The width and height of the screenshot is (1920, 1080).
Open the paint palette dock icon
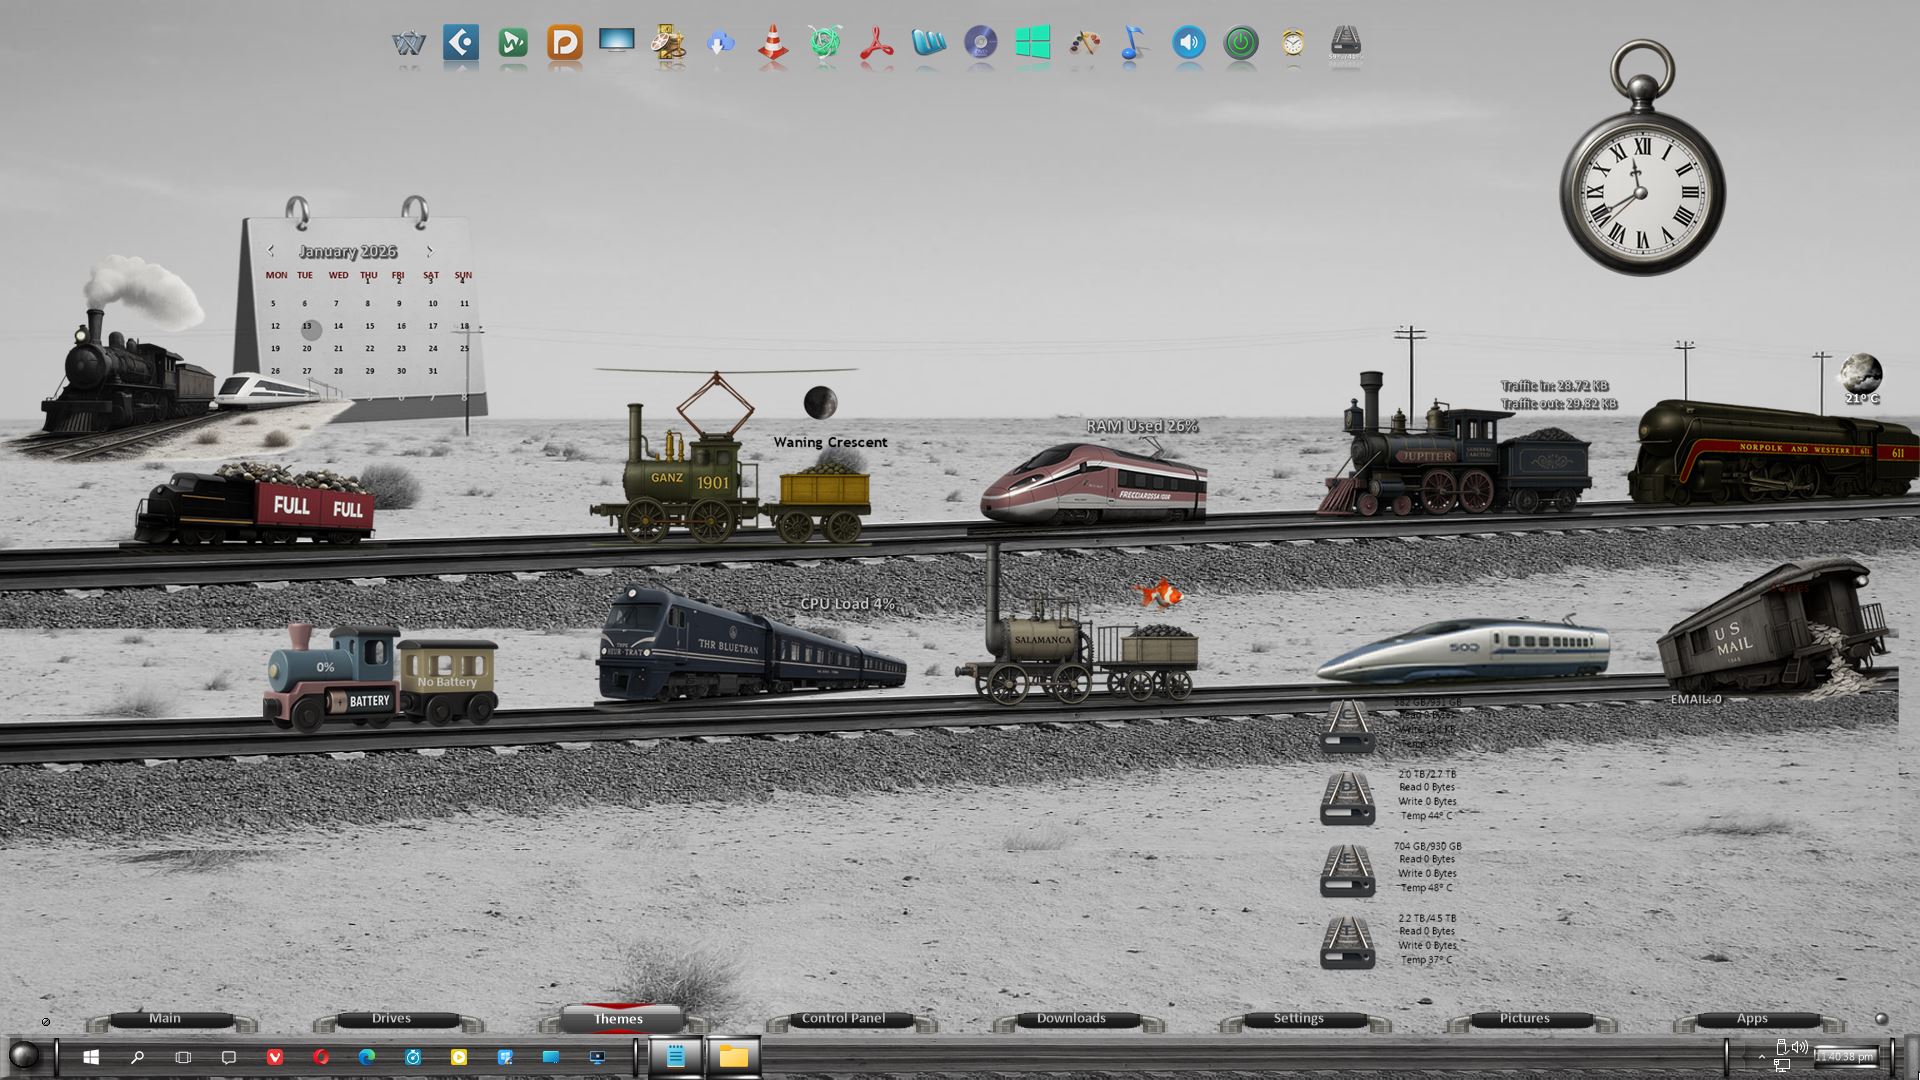pos(1084,43)
